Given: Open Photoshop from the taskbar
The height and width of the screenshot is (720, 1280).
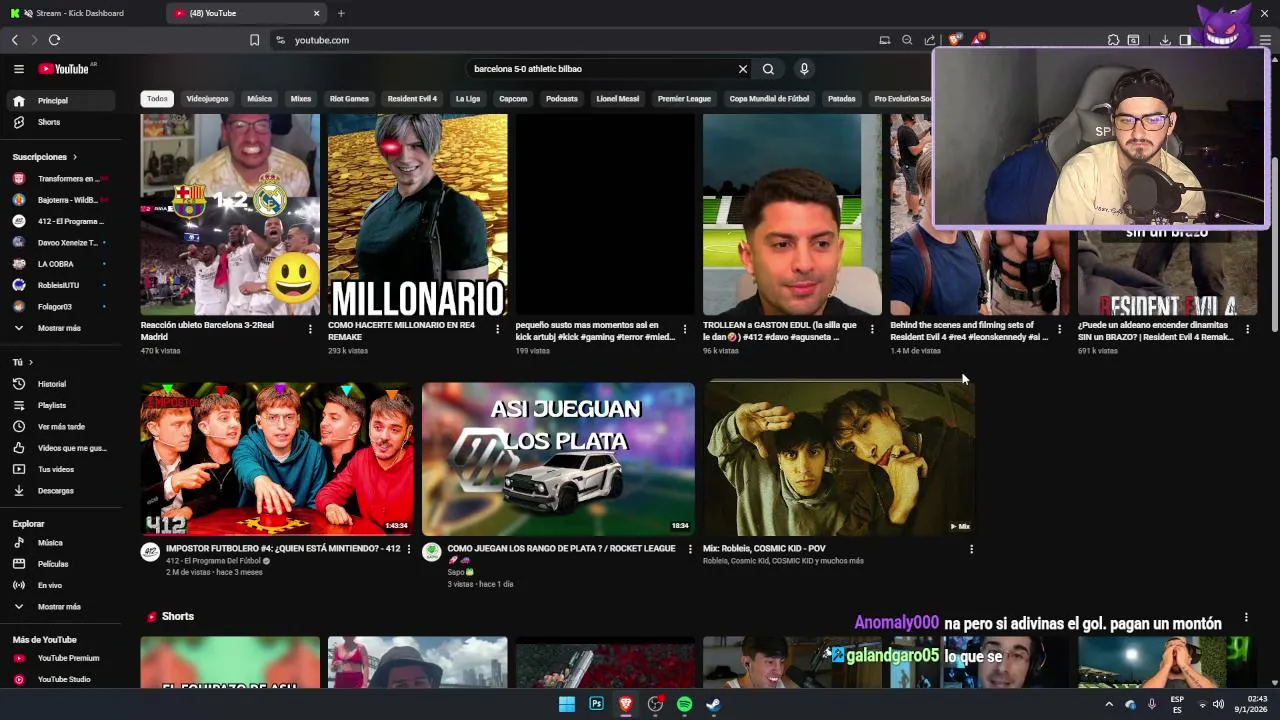Looking at the screenshot, I should [x=596, y=704].
